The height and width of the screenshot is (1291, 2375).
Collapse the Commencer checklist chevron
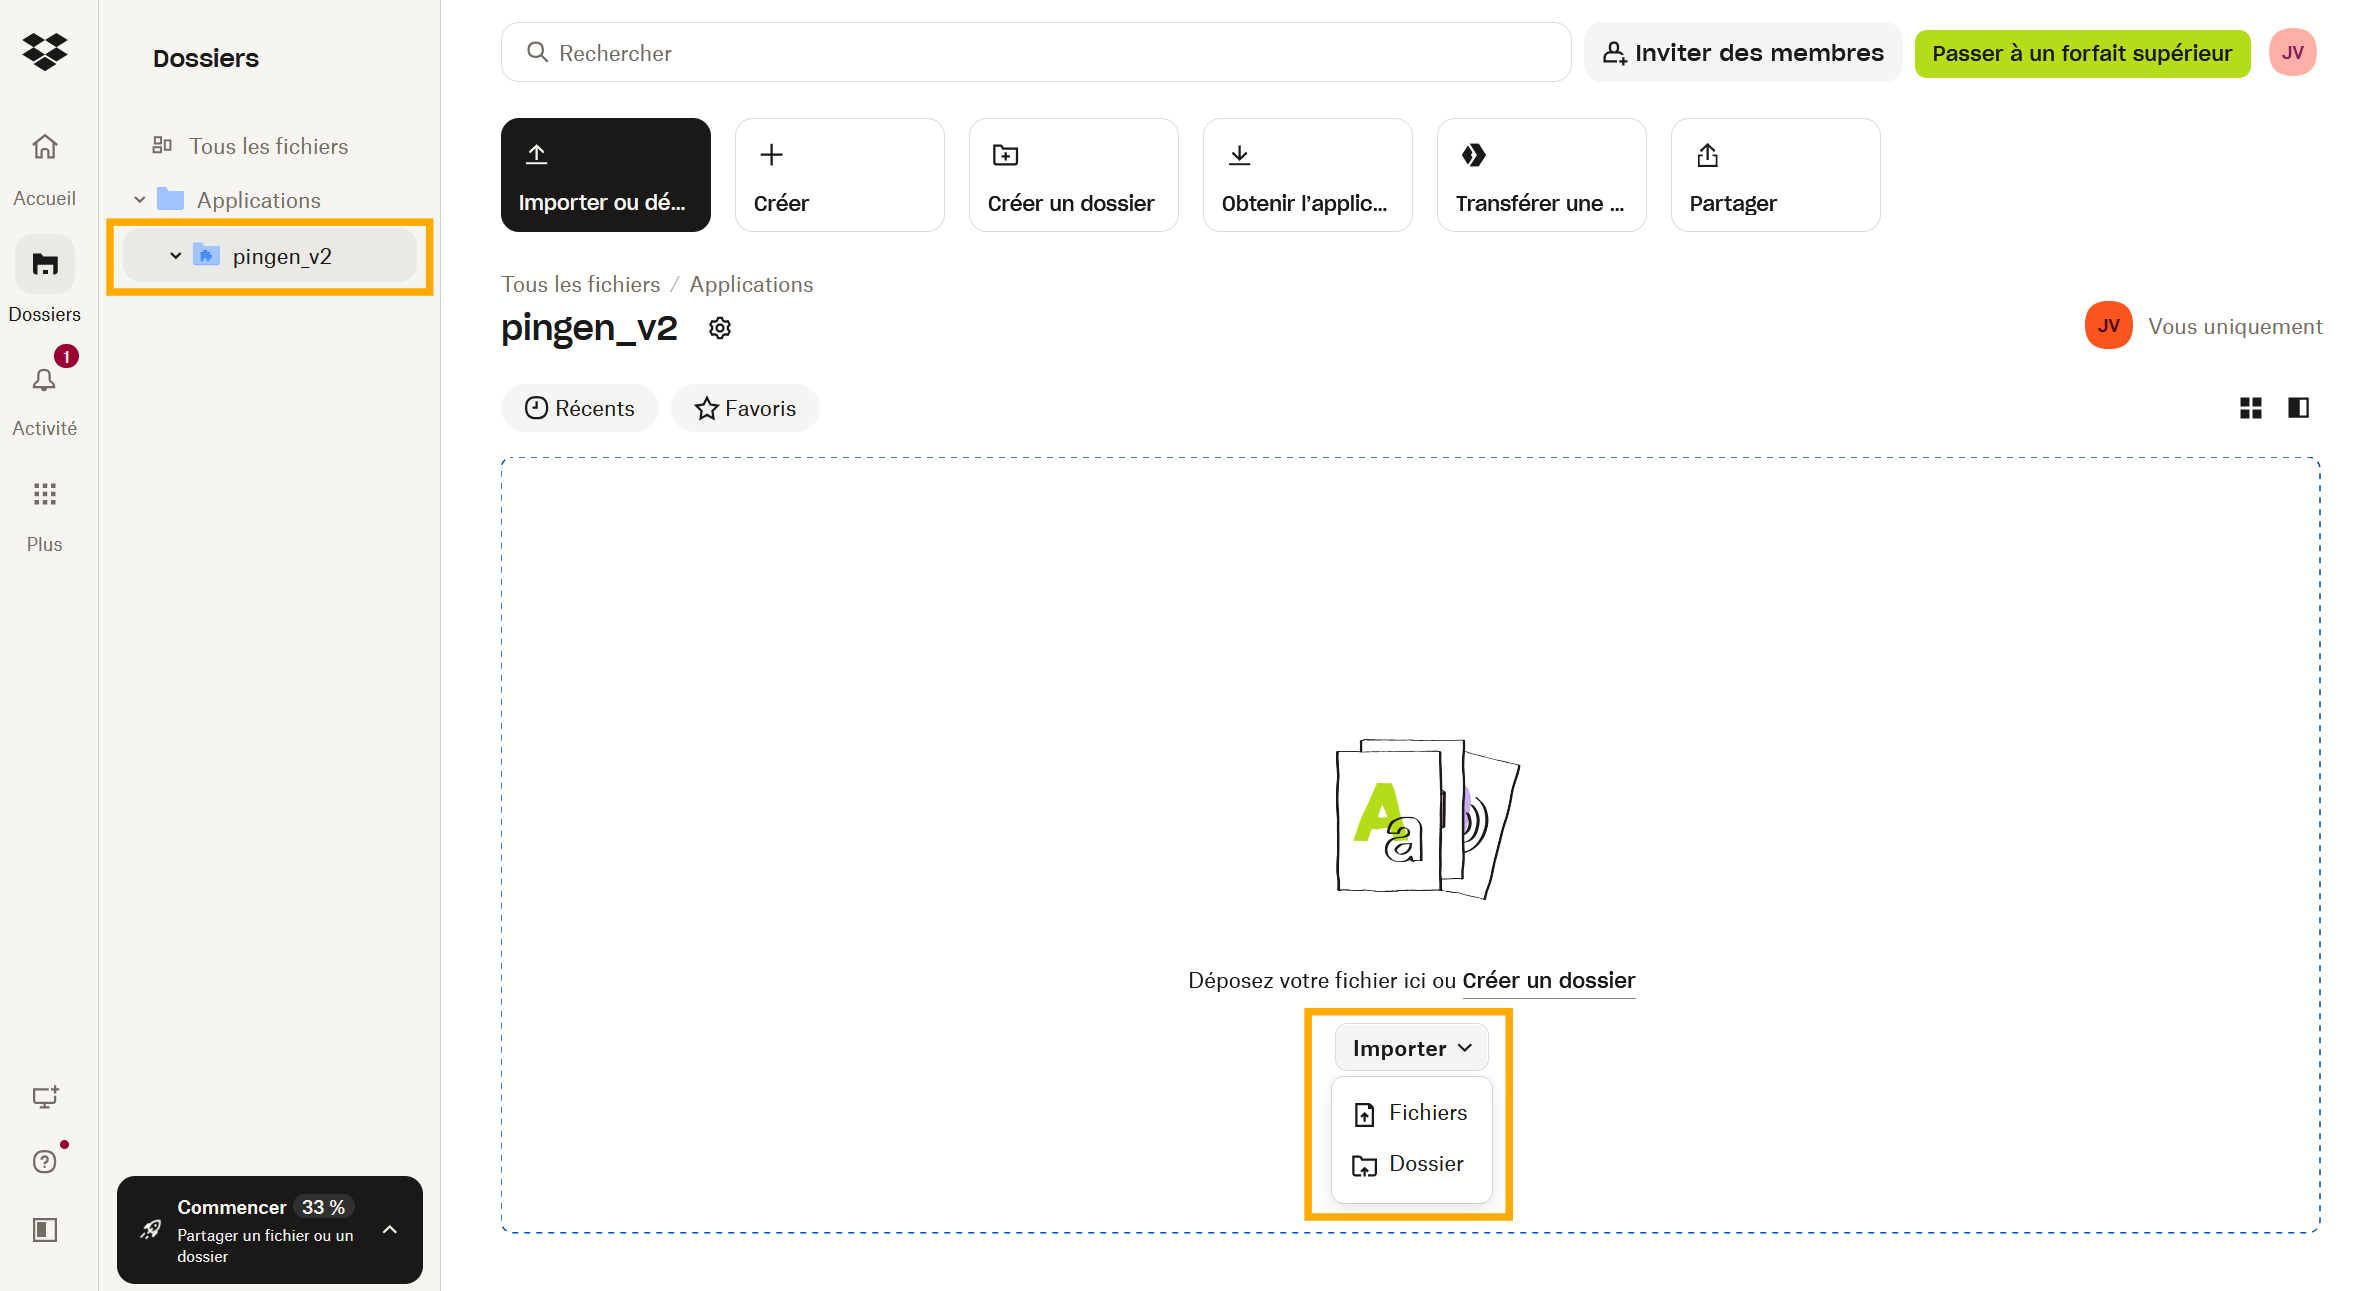point(390,1230)
